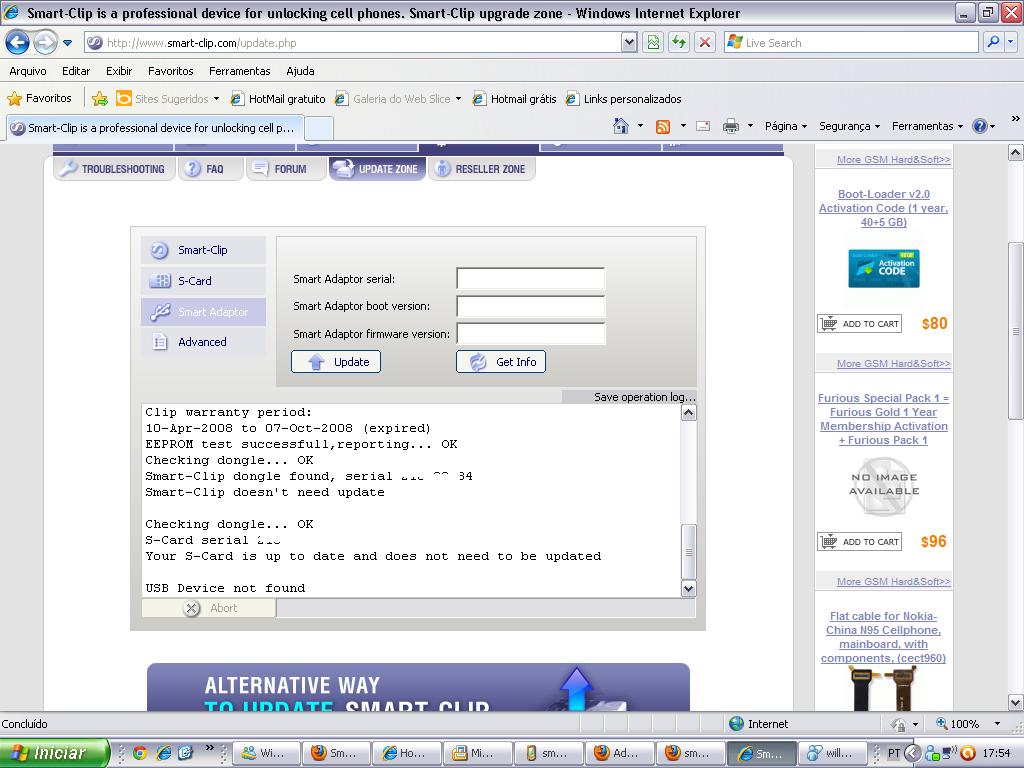Click the Update button
The height and width of the screenshot is (768, 1024).
(336, 362)
